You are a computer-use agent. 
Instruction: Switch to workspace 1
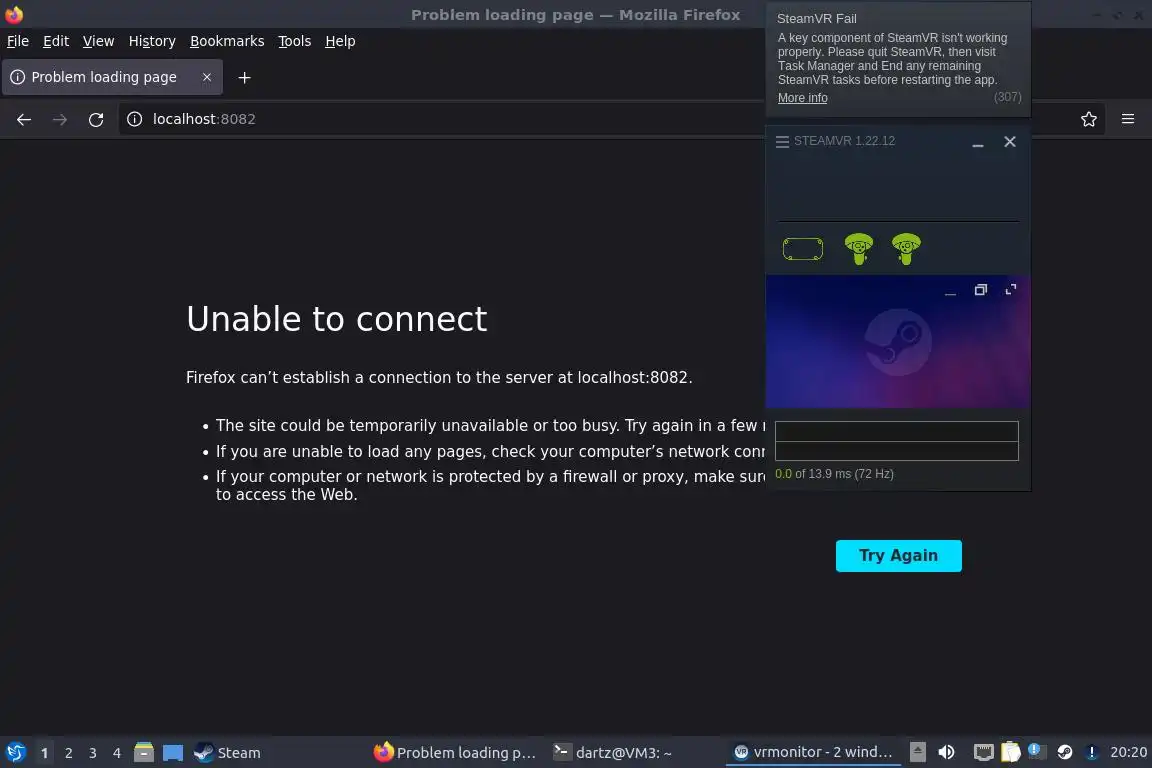tap(44, 753)
